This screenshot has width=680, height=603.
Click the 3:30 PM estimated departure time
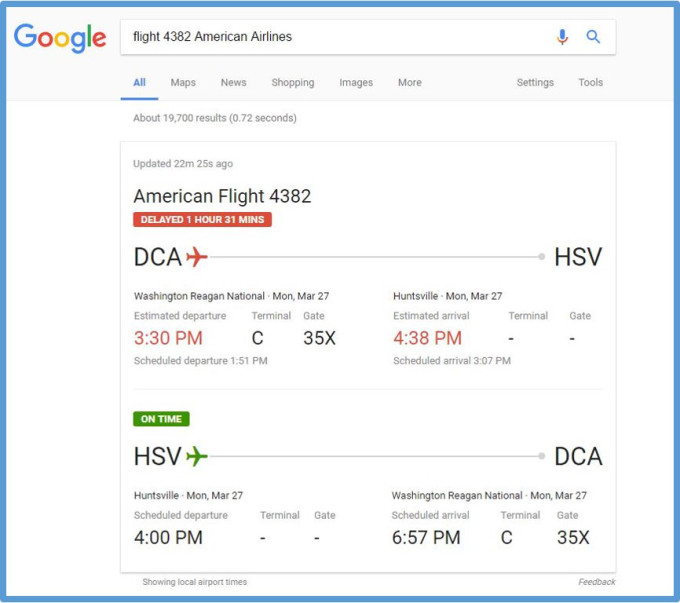coord(168,338)
